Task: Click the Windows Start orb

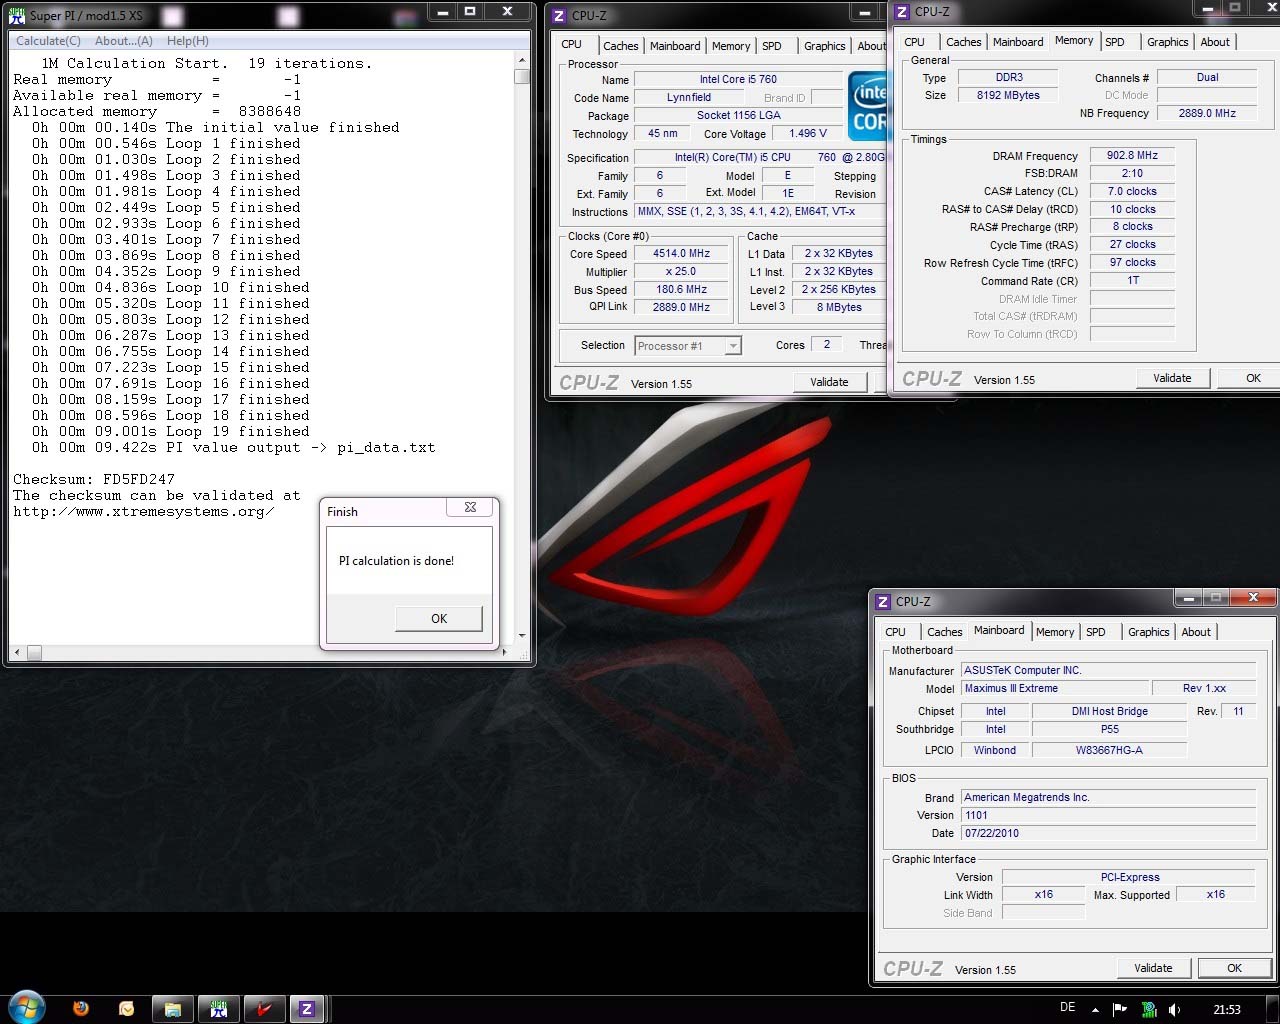Action: click(27, 1008)
